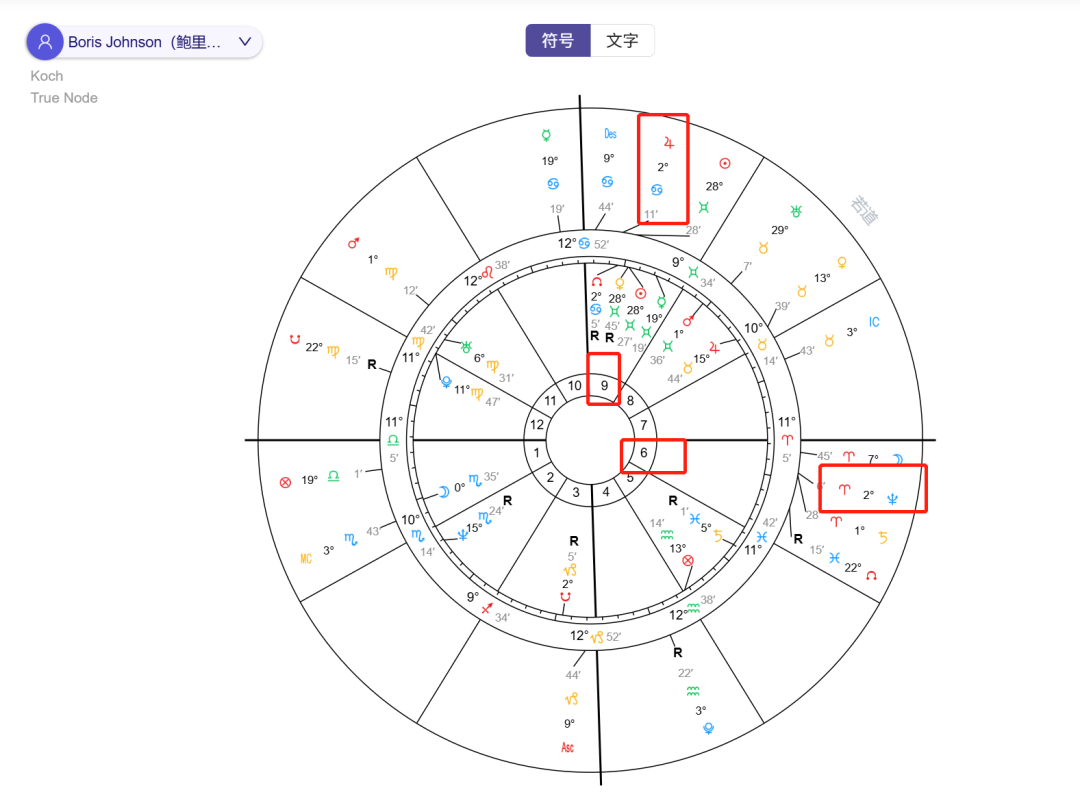Click house number 6 in the red box
The width and height of the screenshot is (1080, 803).
click(644, 454)
